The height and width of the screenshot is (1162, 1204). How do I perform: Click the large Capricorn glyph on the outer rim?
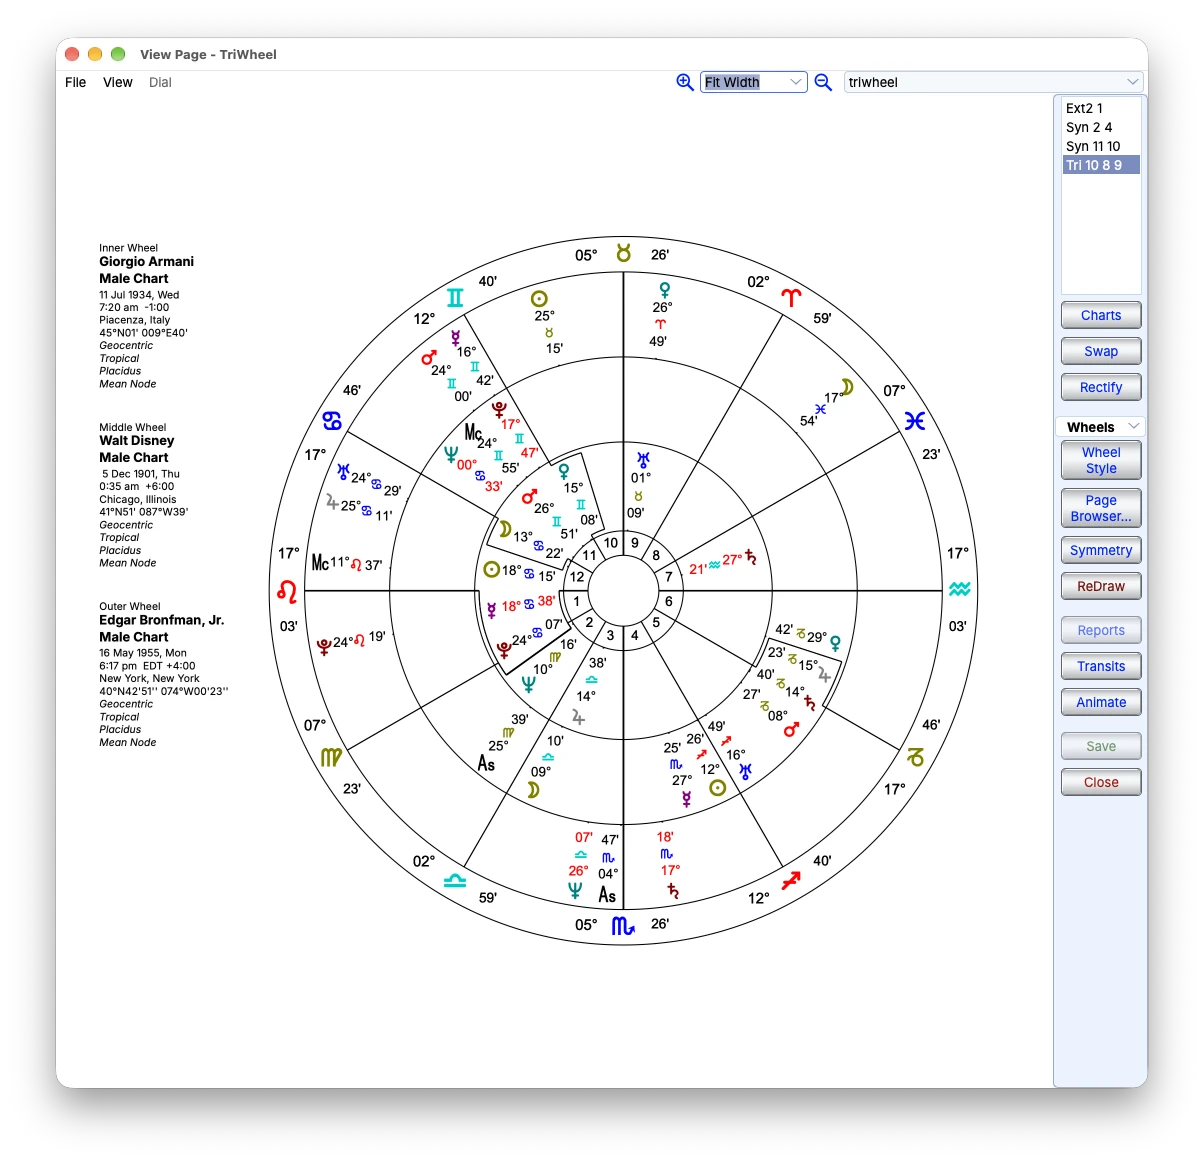pos(915,758)
